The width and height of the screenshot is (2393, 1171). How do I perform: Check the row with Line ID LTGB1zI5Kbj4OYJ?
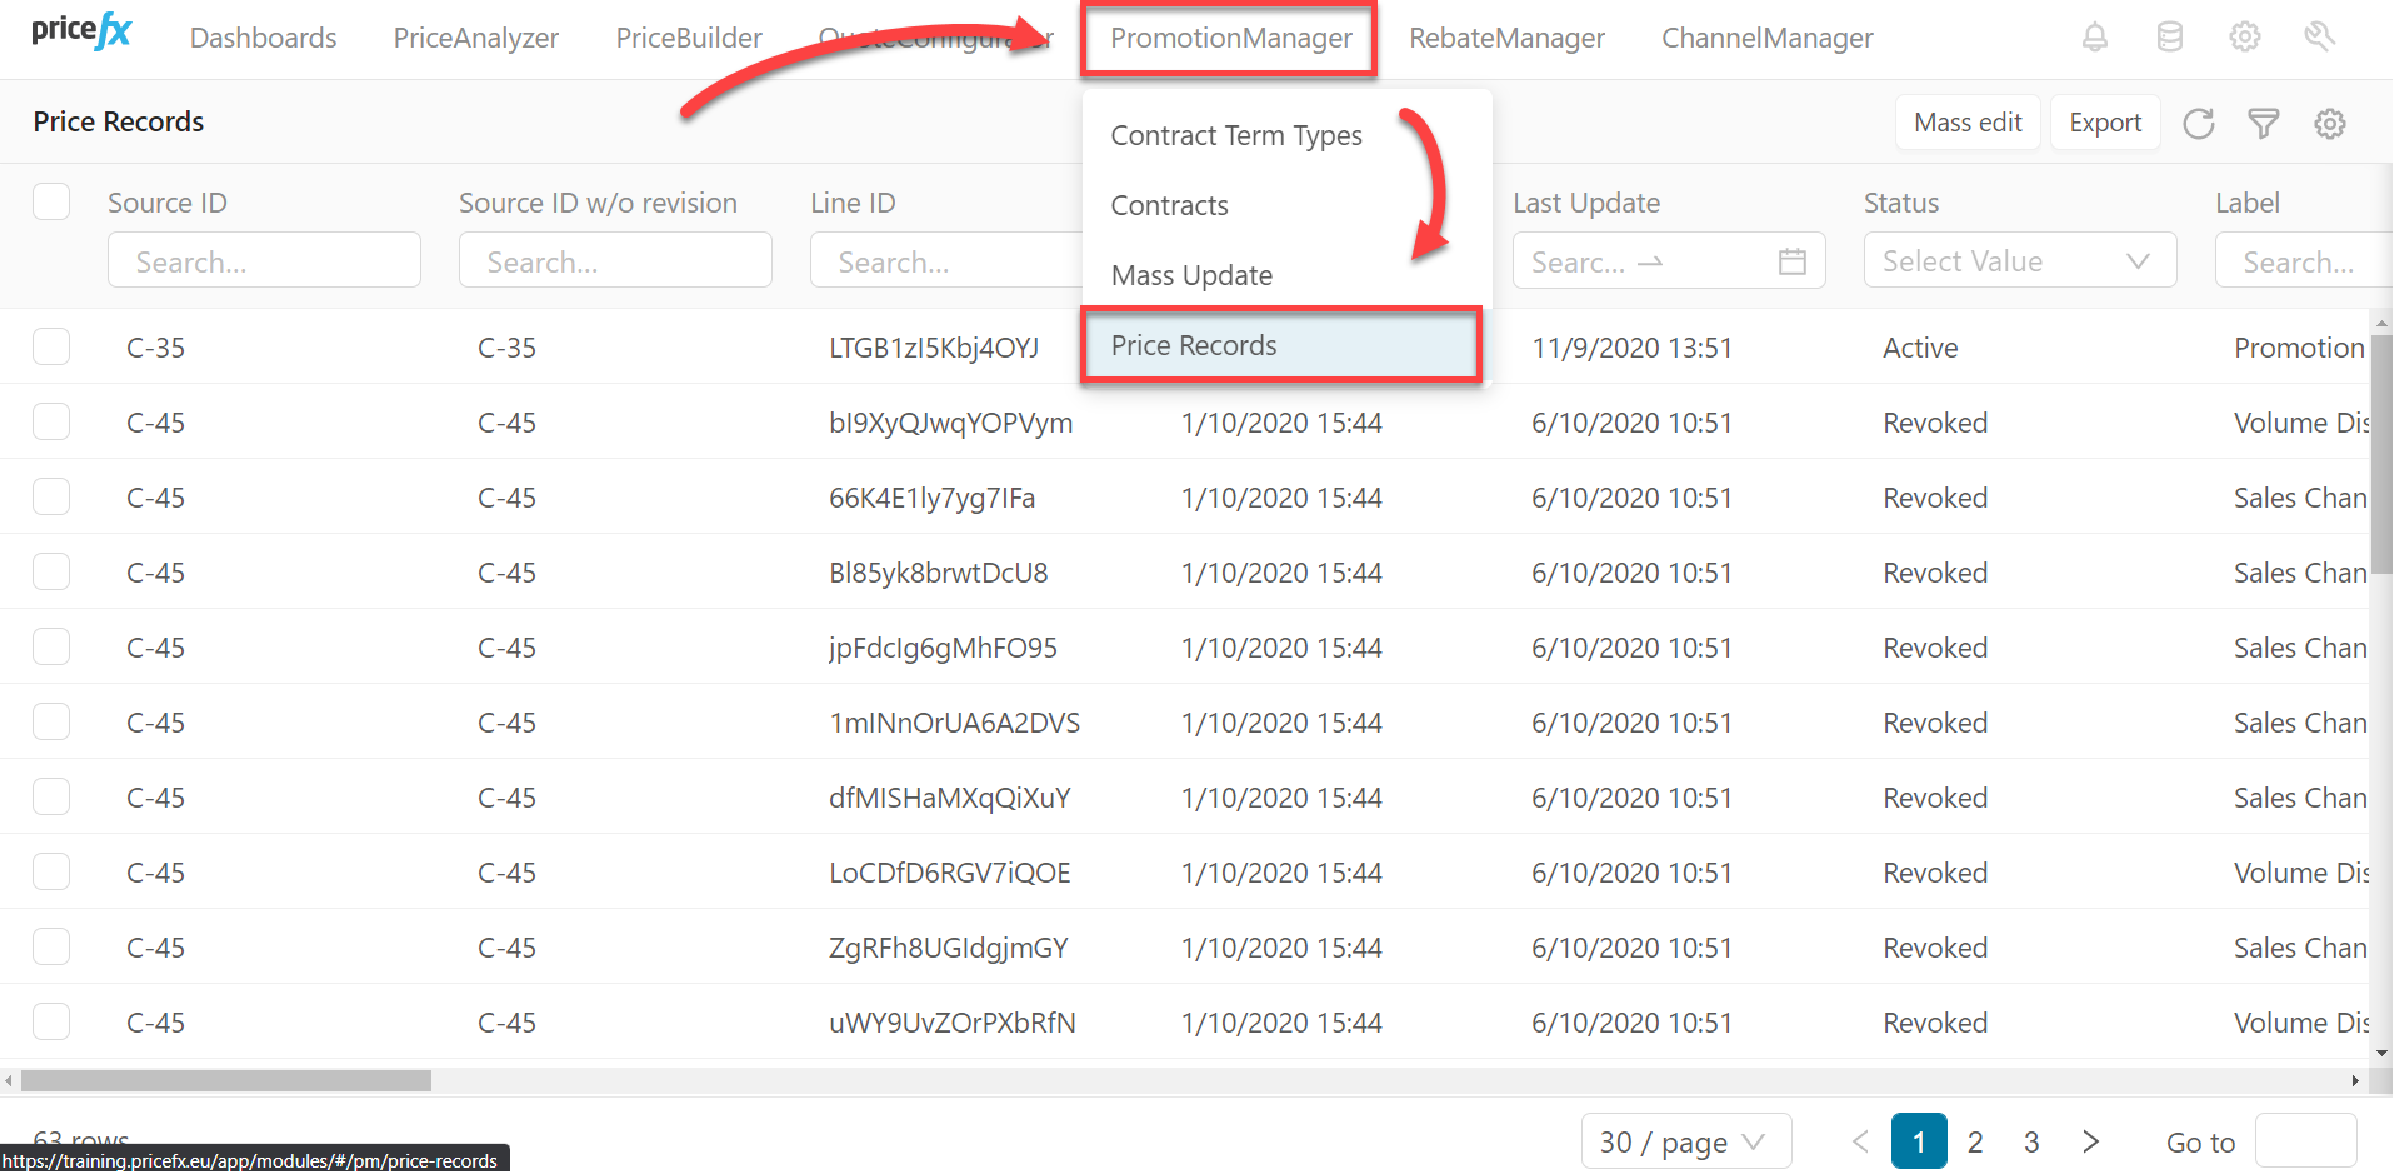click(51, 347)
